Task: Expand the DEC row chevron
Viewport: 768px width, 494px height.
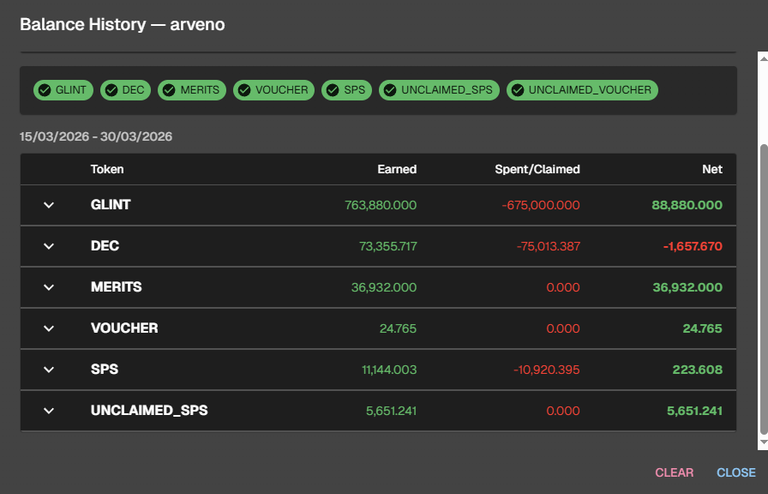Action: point(48,246)
